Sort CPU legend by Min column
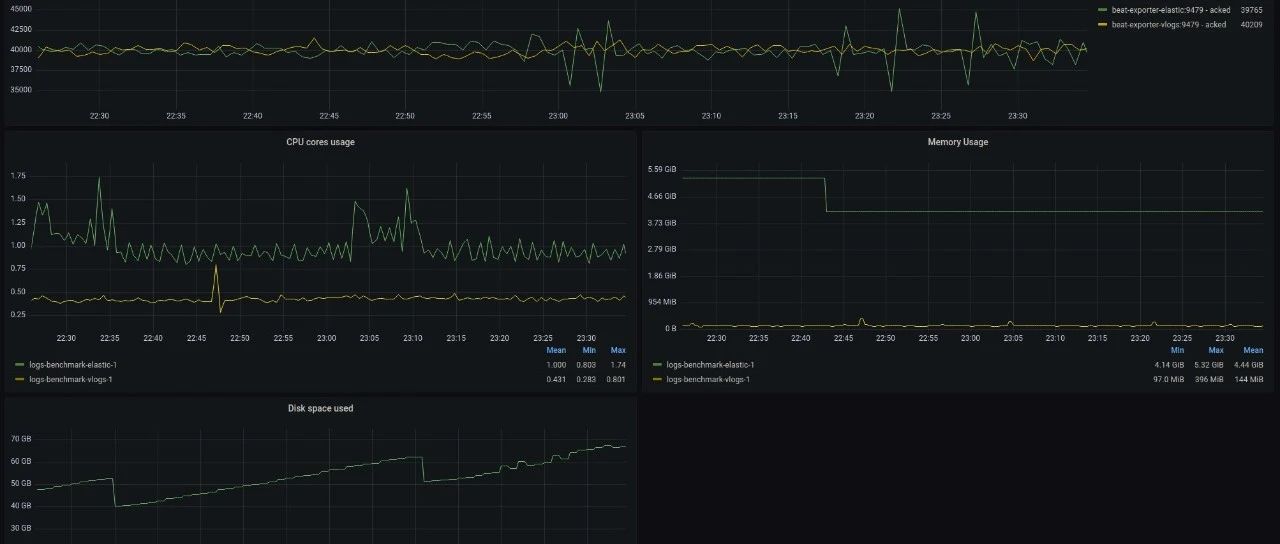1280x544 pixels. coord(589,350)
